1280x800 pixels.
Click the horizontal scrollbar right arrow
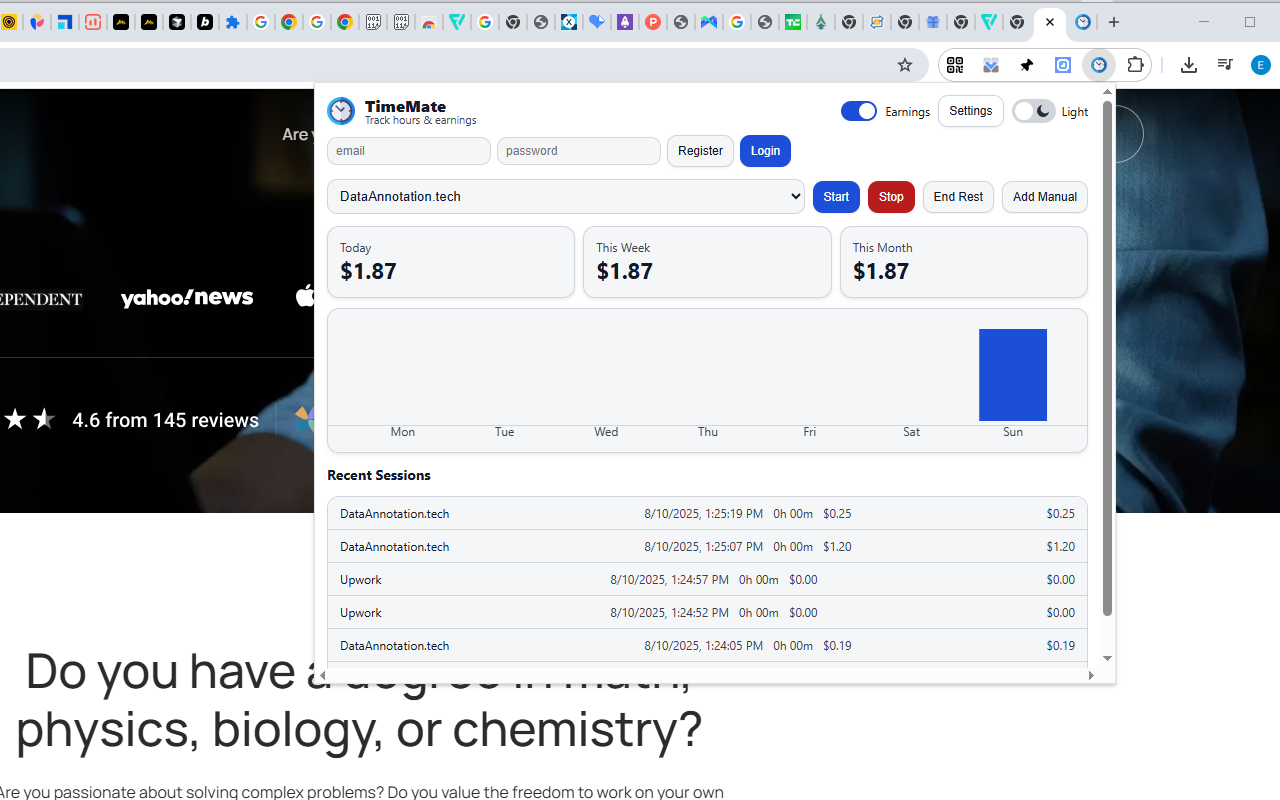pyautogui.click(x=1091, y=676)
